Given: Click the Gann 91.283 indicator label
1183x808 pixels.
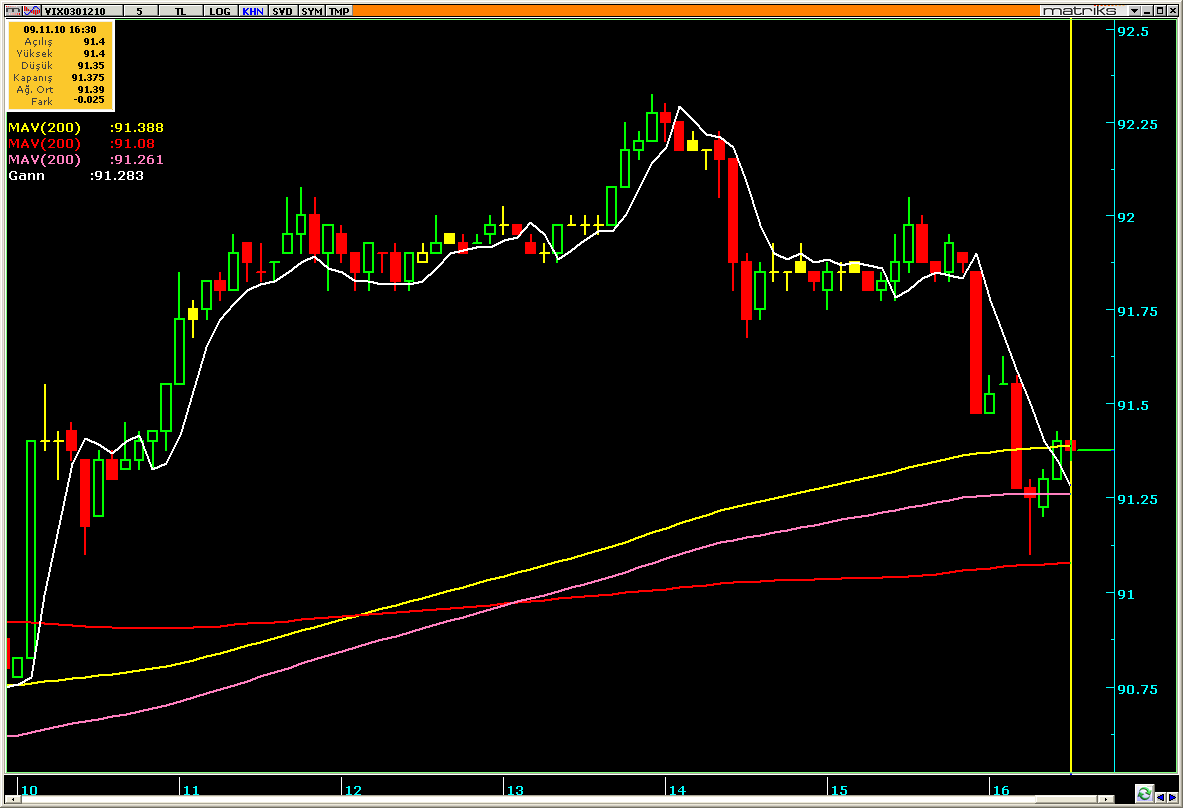Looking at the screenshot, I should pos(75,176).
